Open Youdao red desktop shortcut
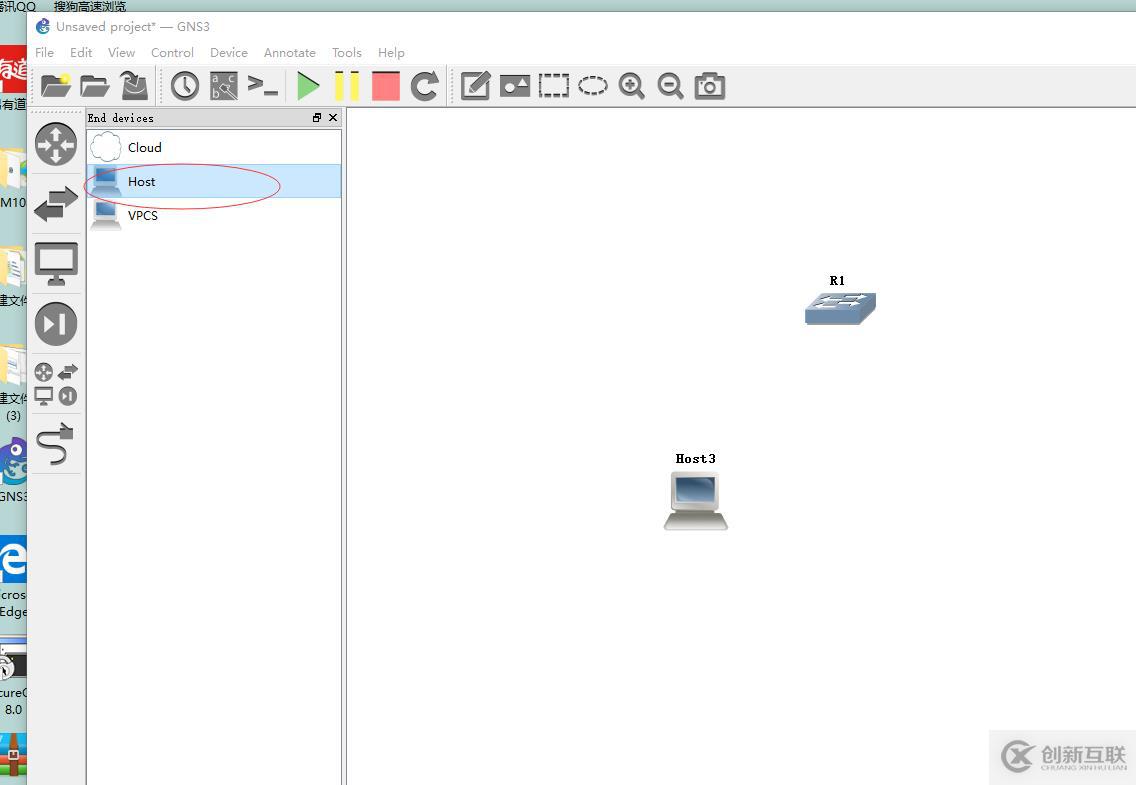Screen dimensions: 1136x785 tap(13, 78)
